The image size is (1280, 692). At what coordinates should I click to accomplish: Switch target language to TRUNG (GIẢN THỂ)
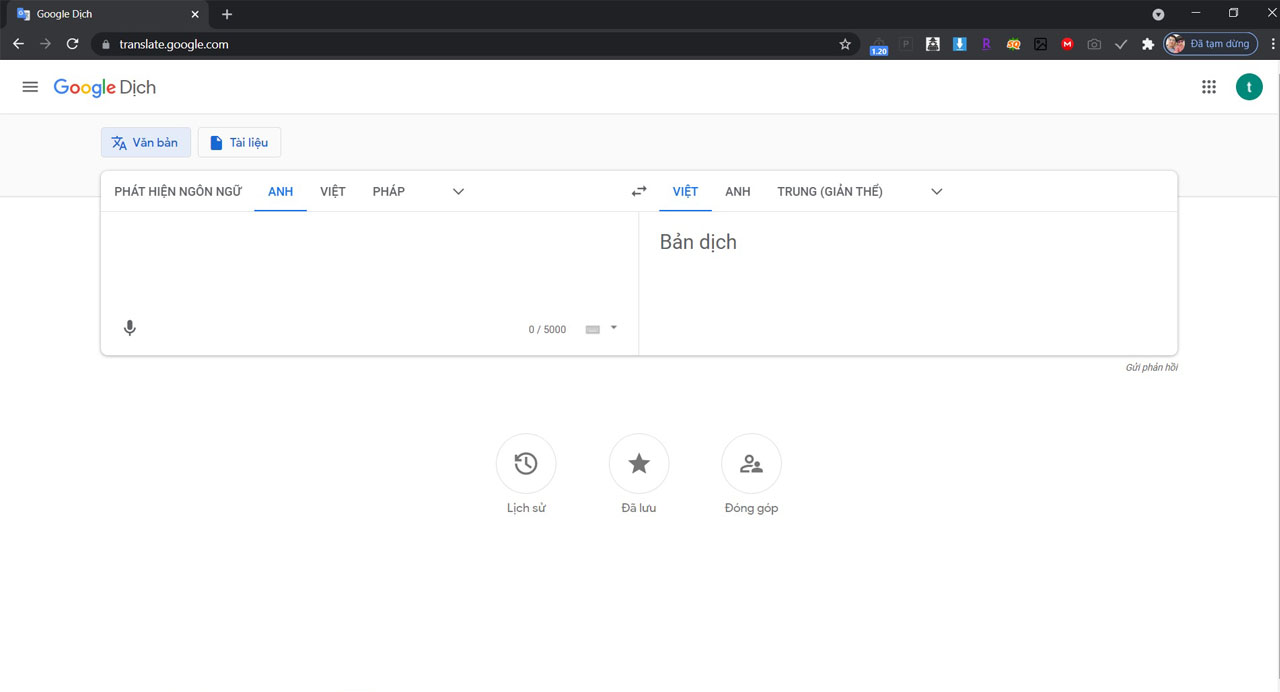click(x=830, y=191)
